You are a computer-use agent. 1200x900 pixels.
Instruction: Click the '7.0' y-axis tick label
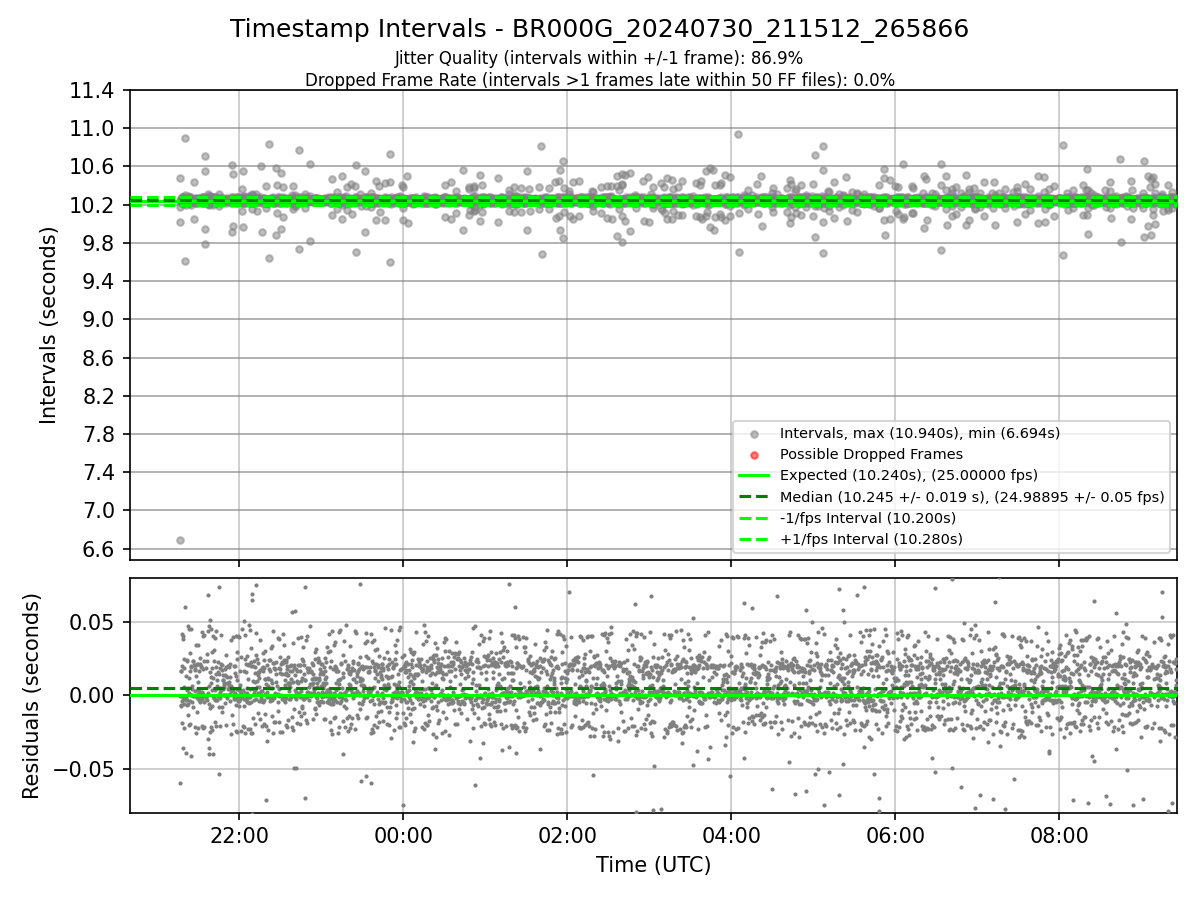98,511
